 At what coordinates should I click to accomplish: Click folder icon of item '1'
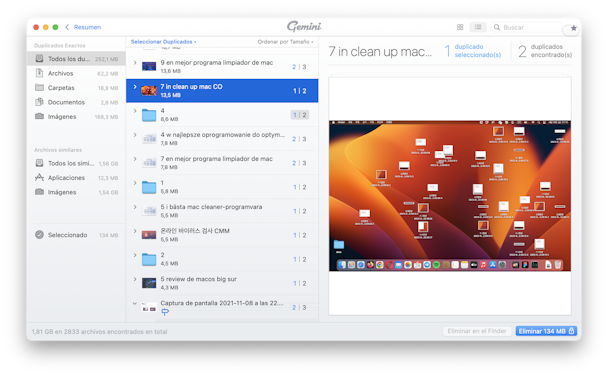pos(149,187)
